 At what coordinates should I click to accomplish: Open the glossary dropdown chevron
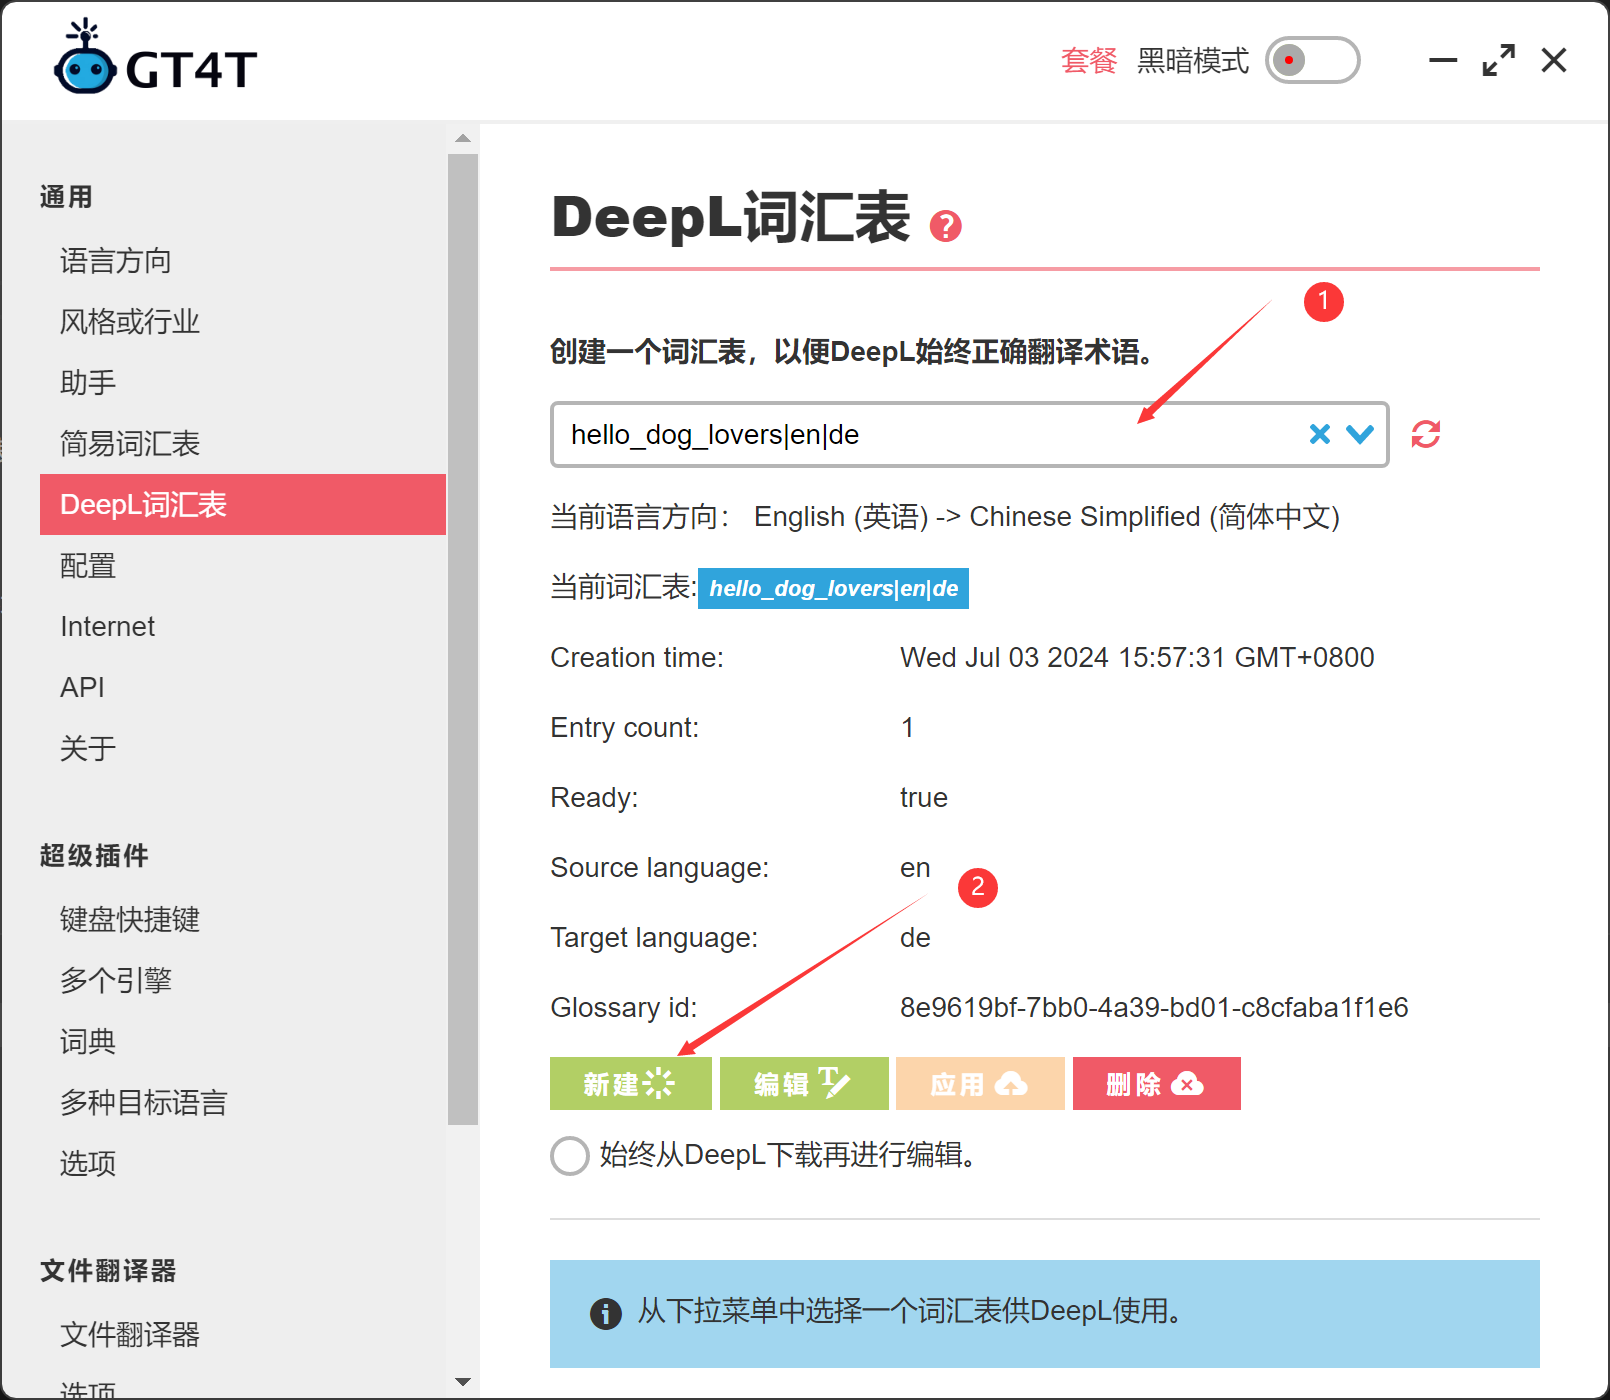click(x=1360, y=434)
